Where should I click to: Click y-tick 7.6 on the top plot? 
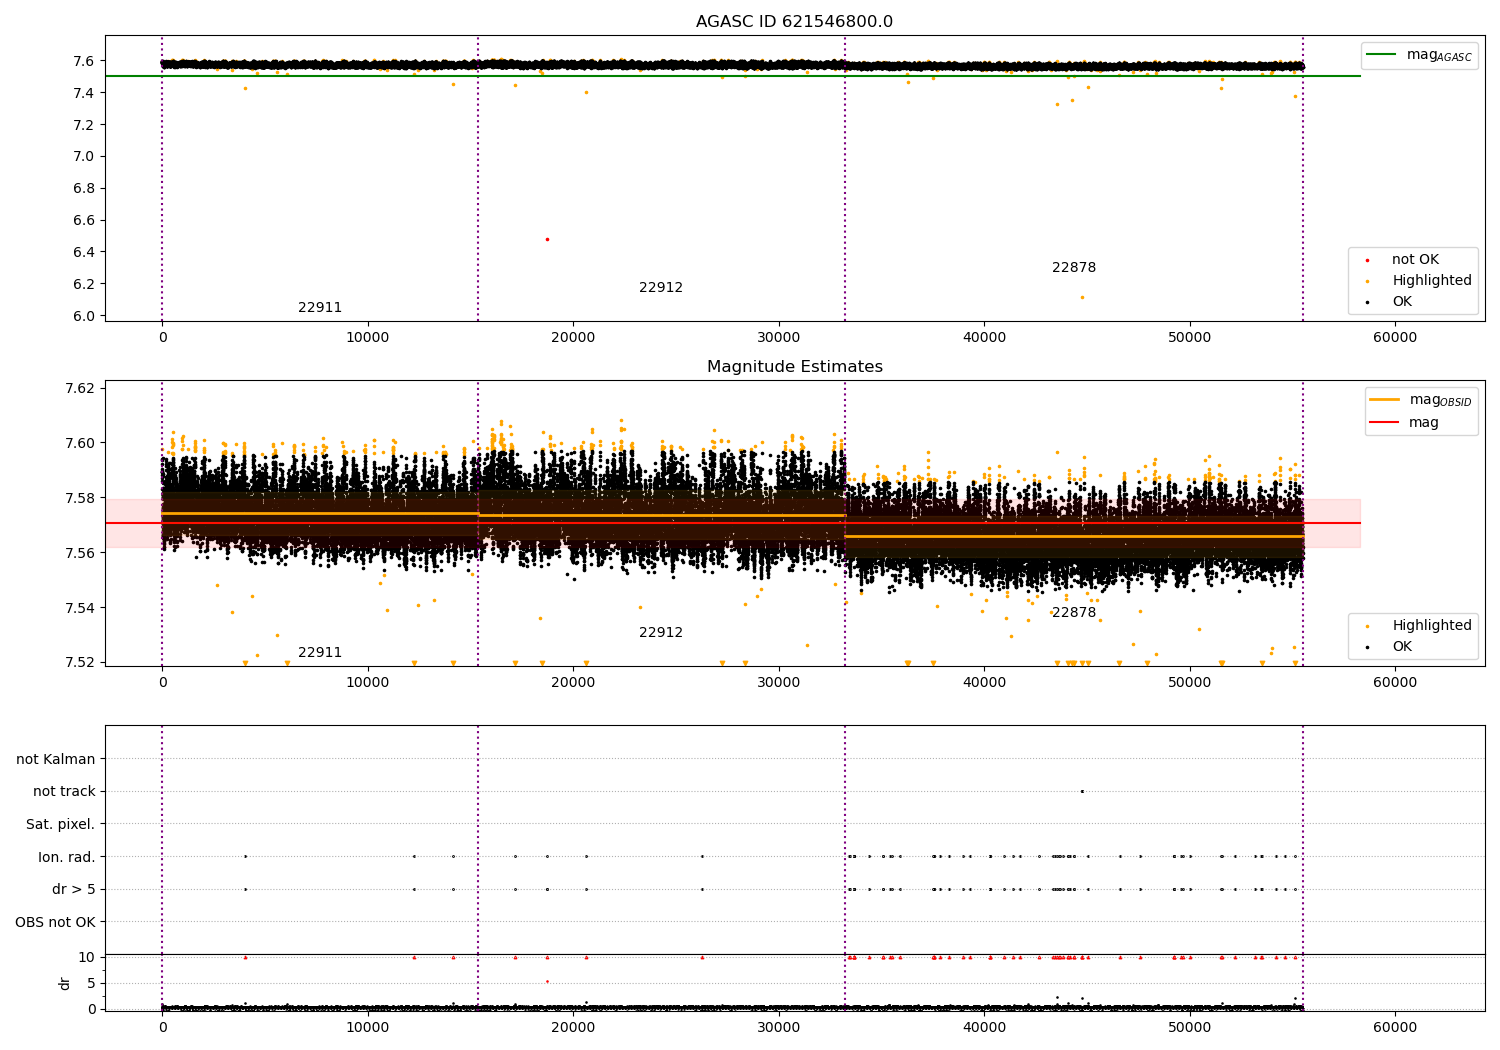[84, 61]
